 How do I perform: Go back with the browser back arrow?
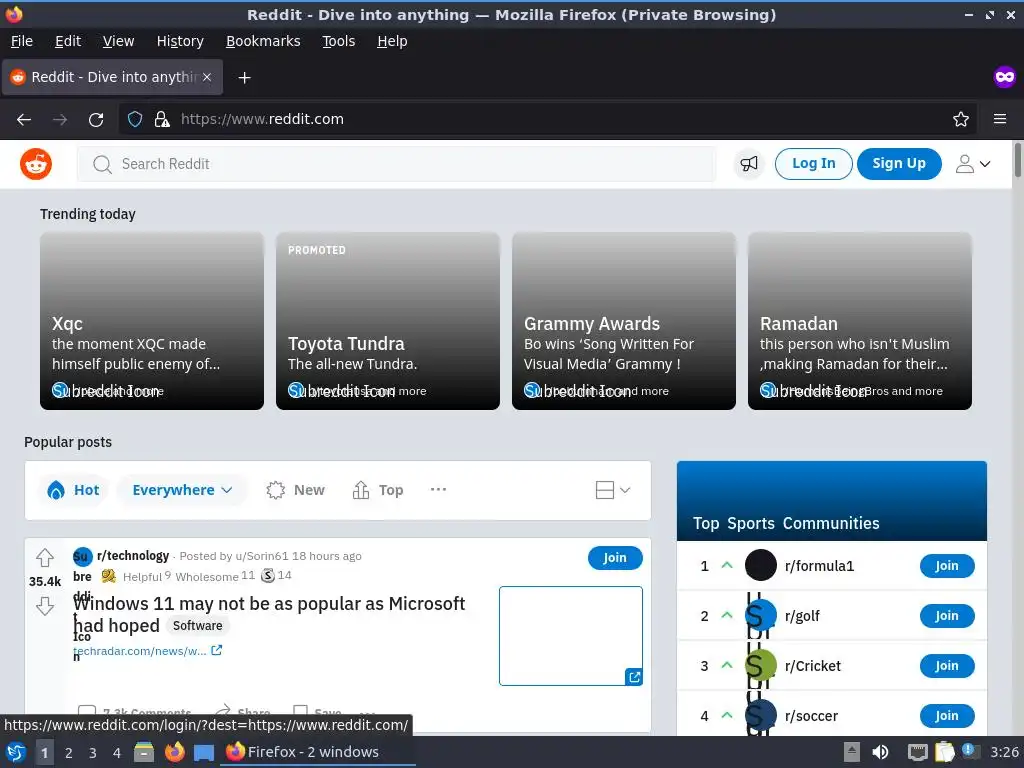(x=24, y=120)
